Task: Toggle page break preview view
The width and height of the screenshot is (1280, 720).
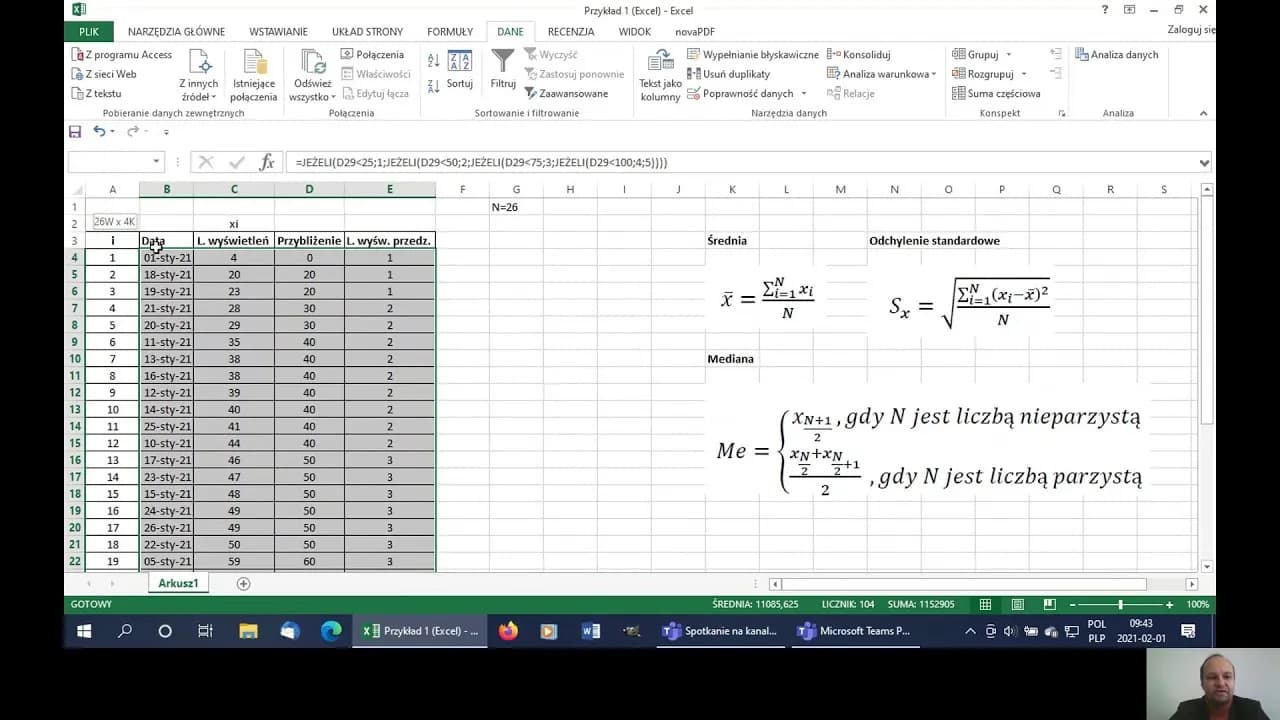Action: [x=1049, y=605]
